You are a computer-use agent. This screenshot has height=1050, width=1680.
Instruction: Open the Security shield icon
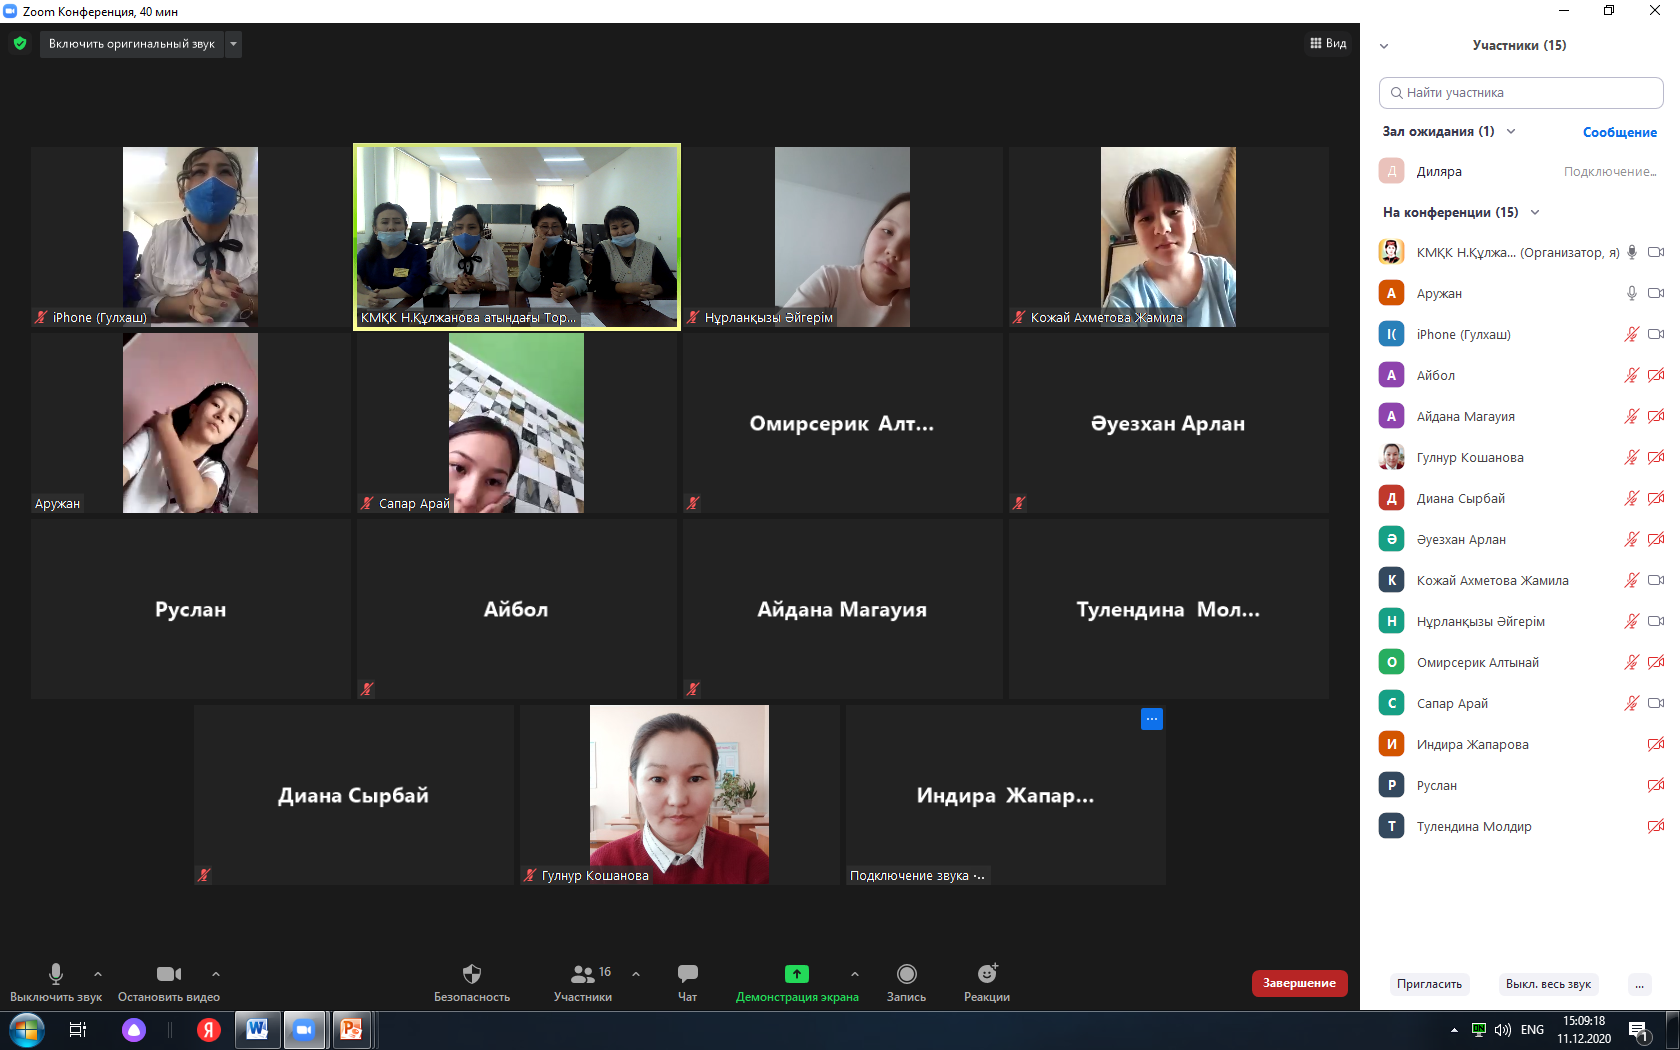pos(472,975)
